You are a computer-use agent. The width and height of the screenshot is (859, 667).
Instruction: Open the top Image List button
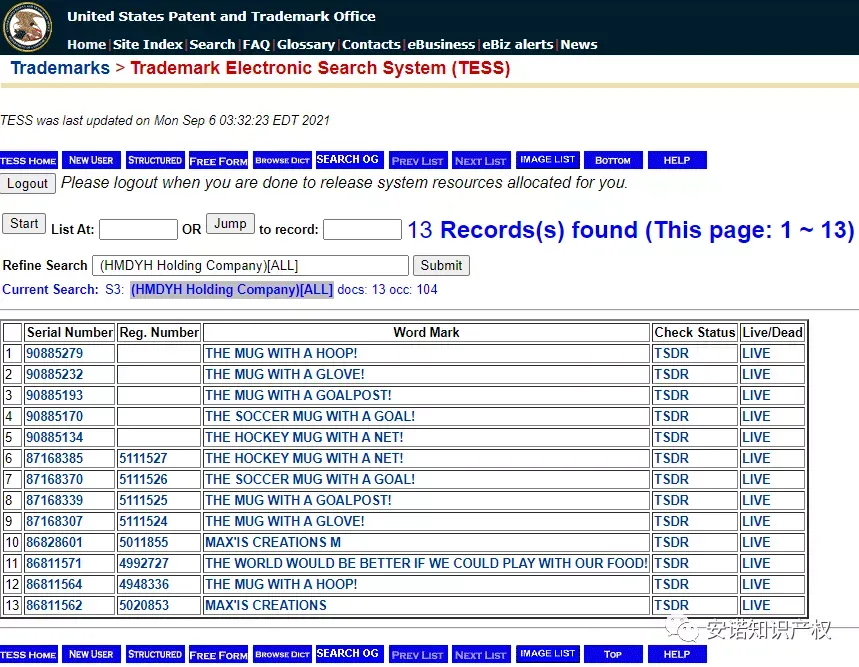point(548,159)
